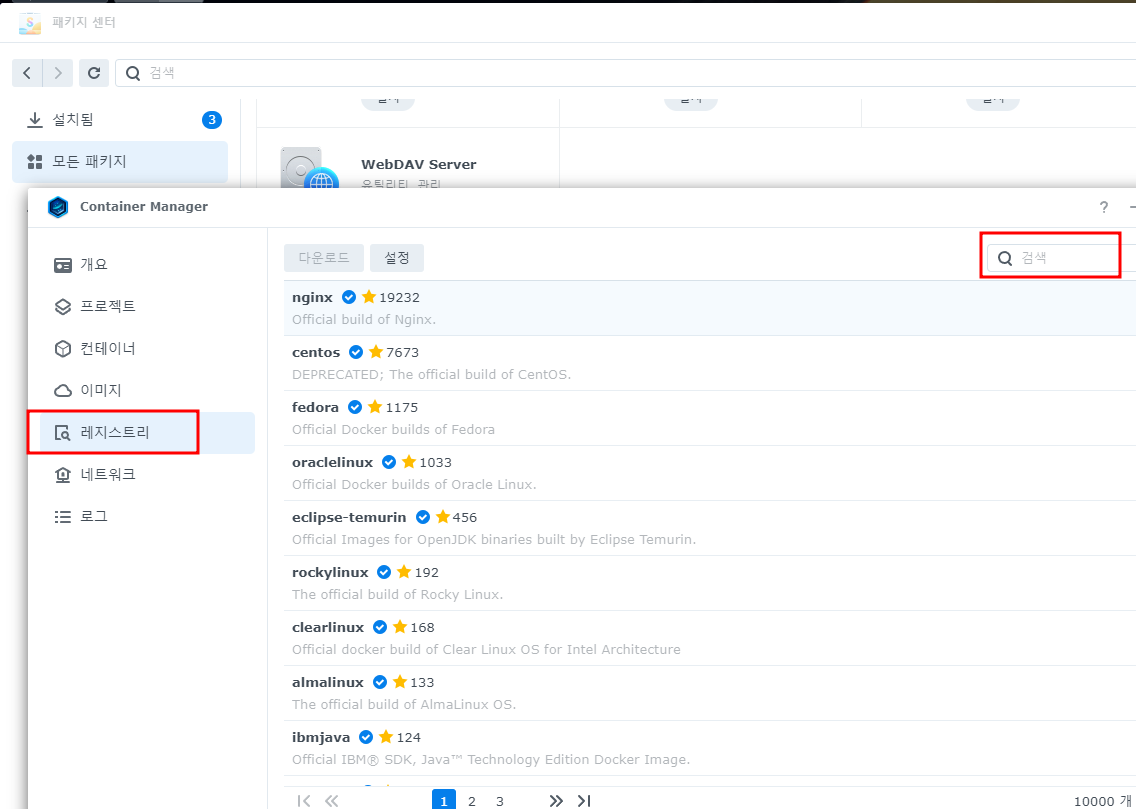1136x809 pixels.
Task: Click the verified badge next to almalinux
Action: click(x=380, y=682)
